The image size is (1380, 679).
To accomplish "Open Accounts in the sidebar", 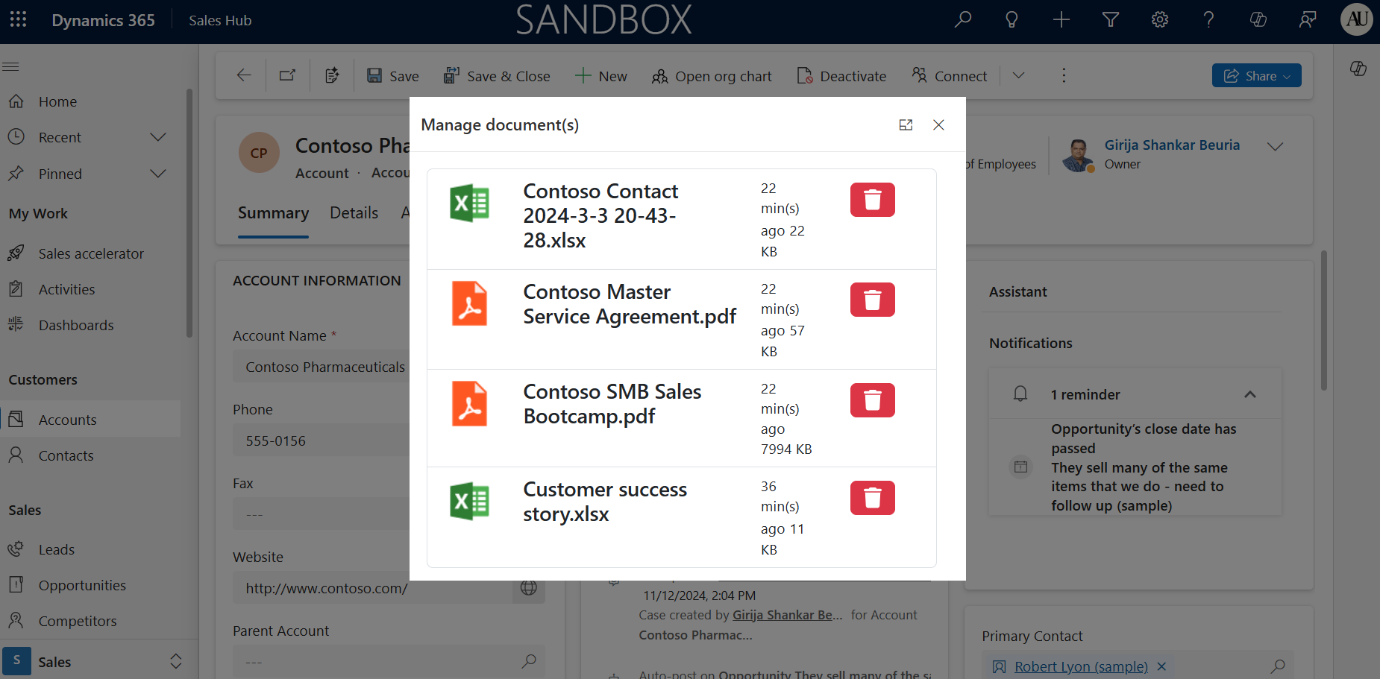I will (x=91, y=420).
